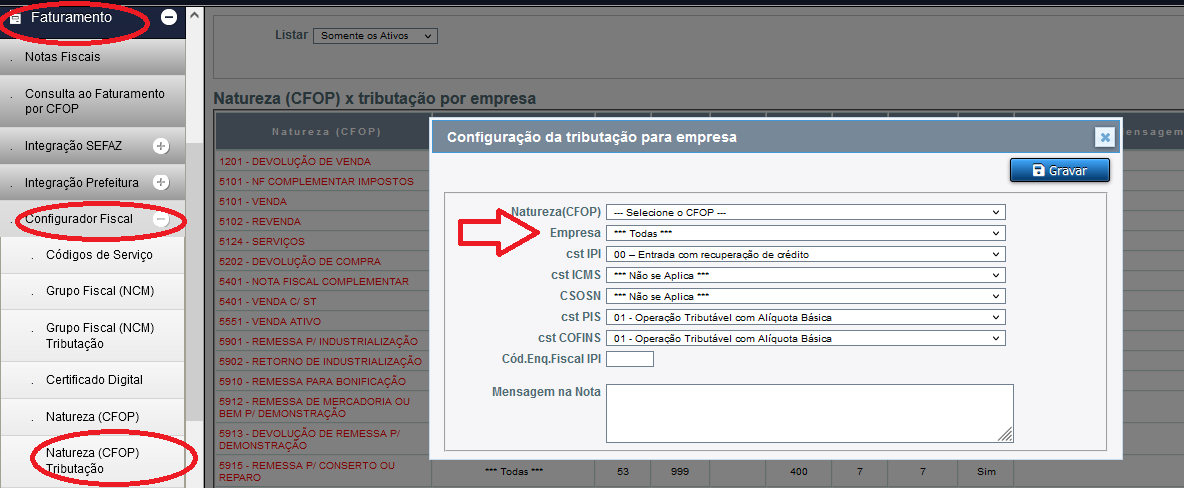Open the Empresa dropdown
This screenshot has width=1184, height=488.
coord(805,233)
